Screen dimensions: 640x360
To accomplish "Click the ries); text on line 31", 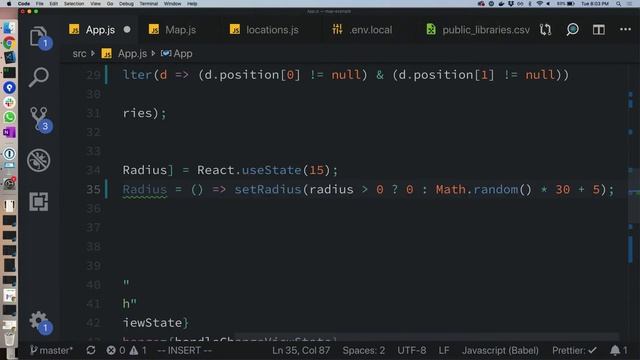I will pyautogui.click(x=144, y=113).
